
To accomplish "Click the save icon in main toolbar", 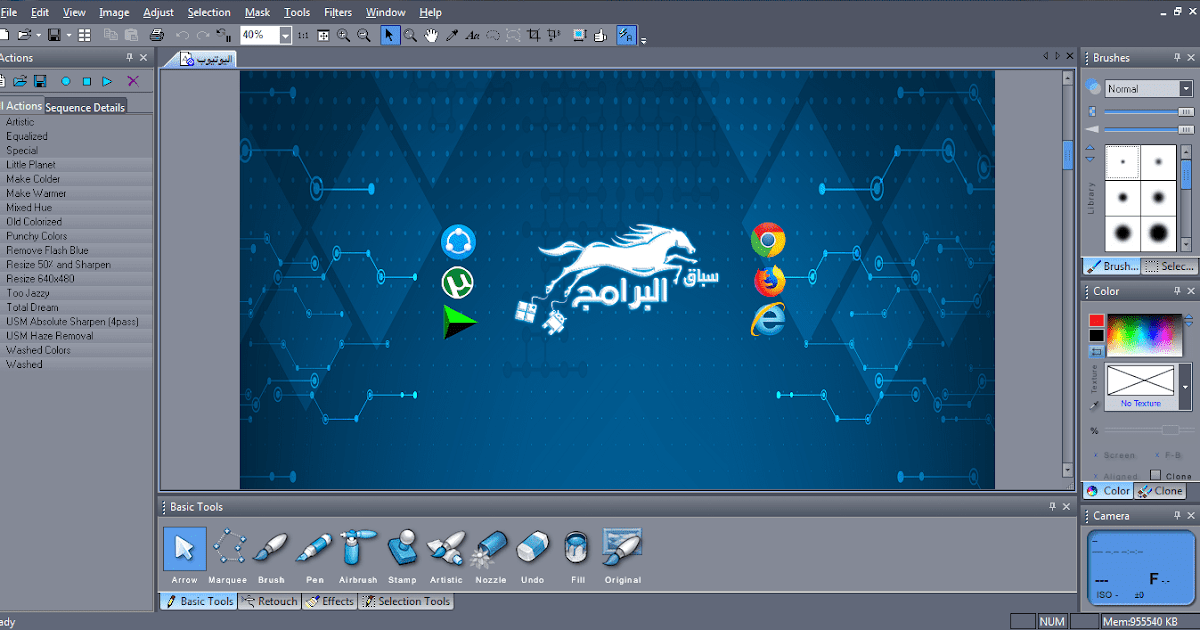I will (x=54, y=35).
